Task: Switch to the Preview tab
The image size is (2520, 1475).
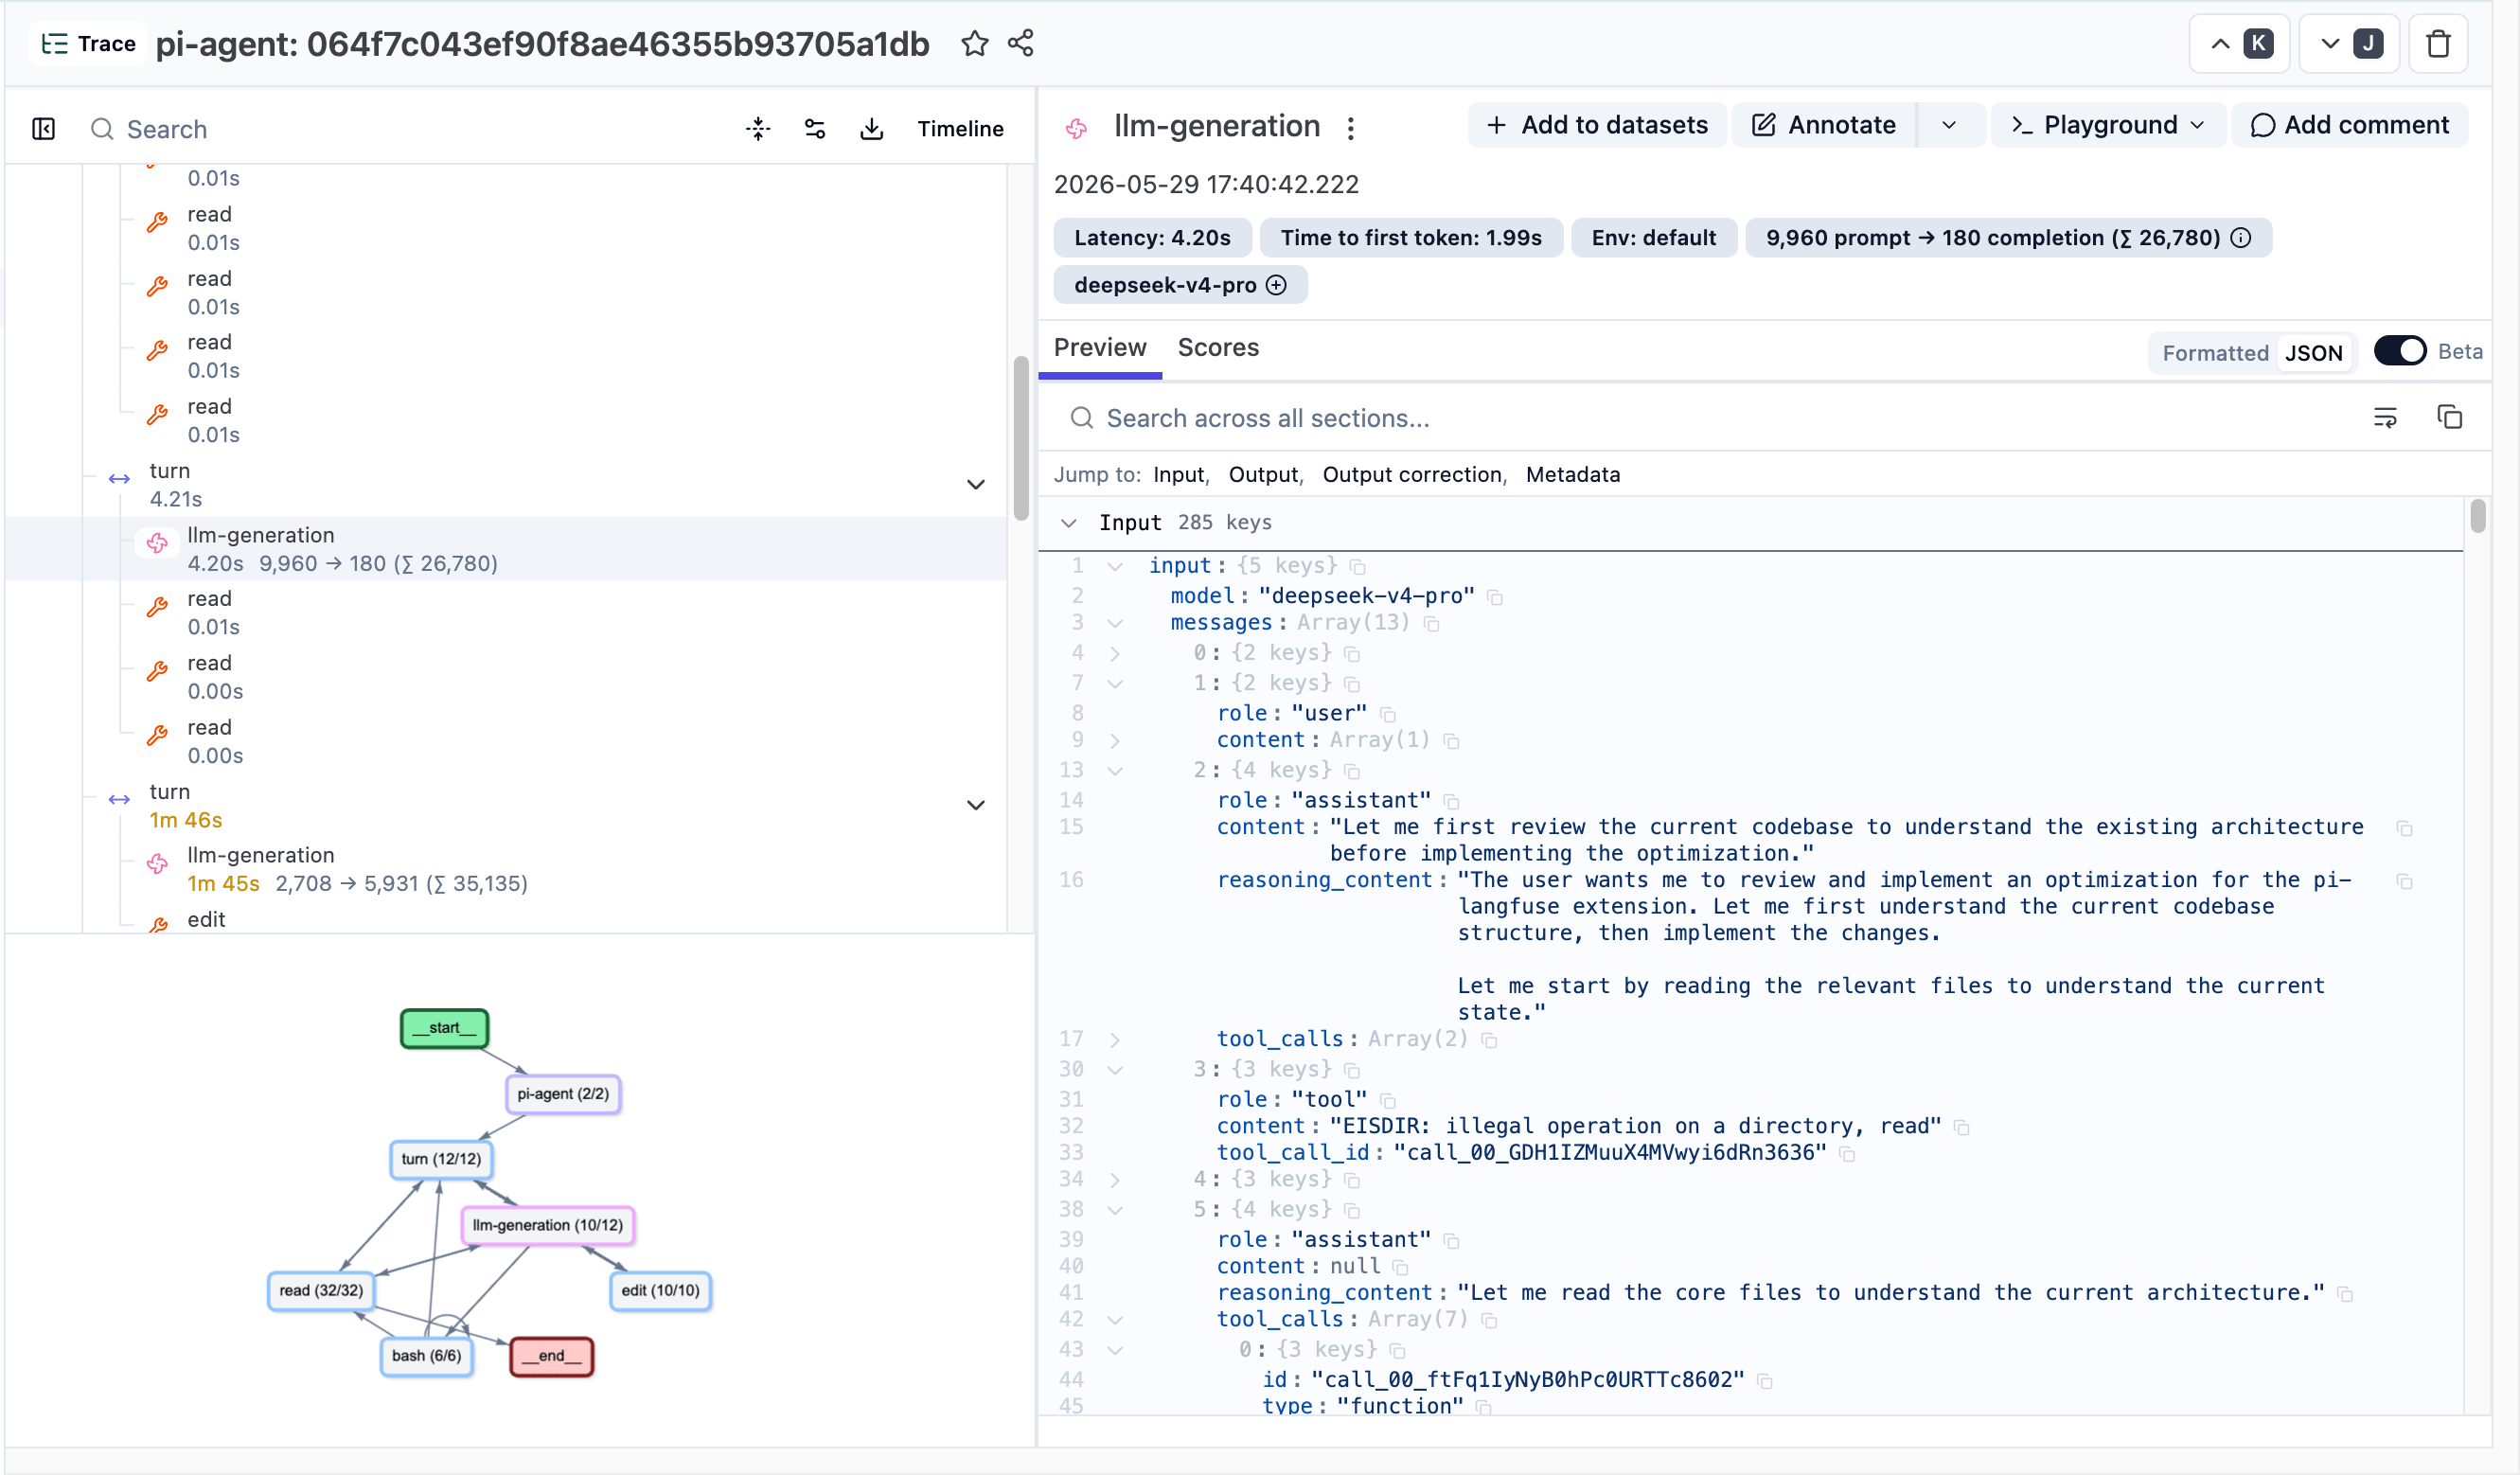Action: (x=1100, y=348)
